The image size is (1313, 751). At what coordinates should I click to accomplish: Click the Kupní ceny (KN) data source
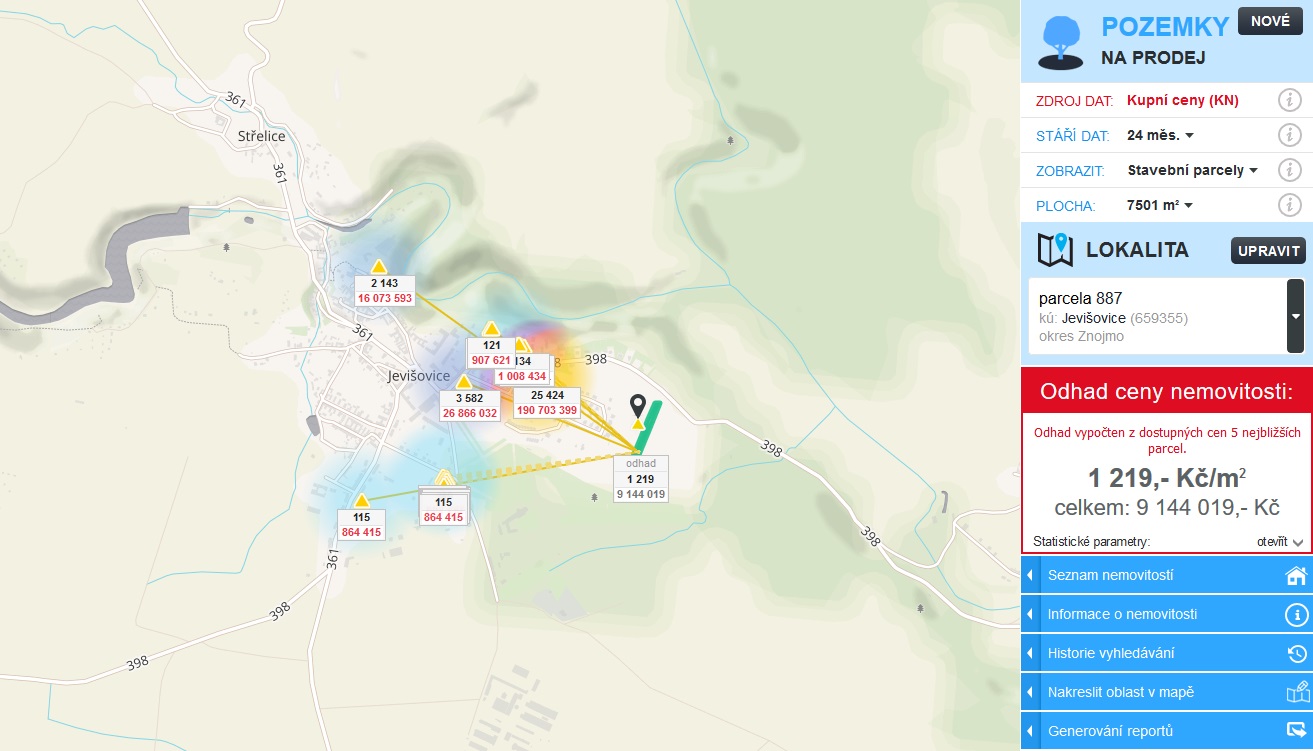[1182, 100]
